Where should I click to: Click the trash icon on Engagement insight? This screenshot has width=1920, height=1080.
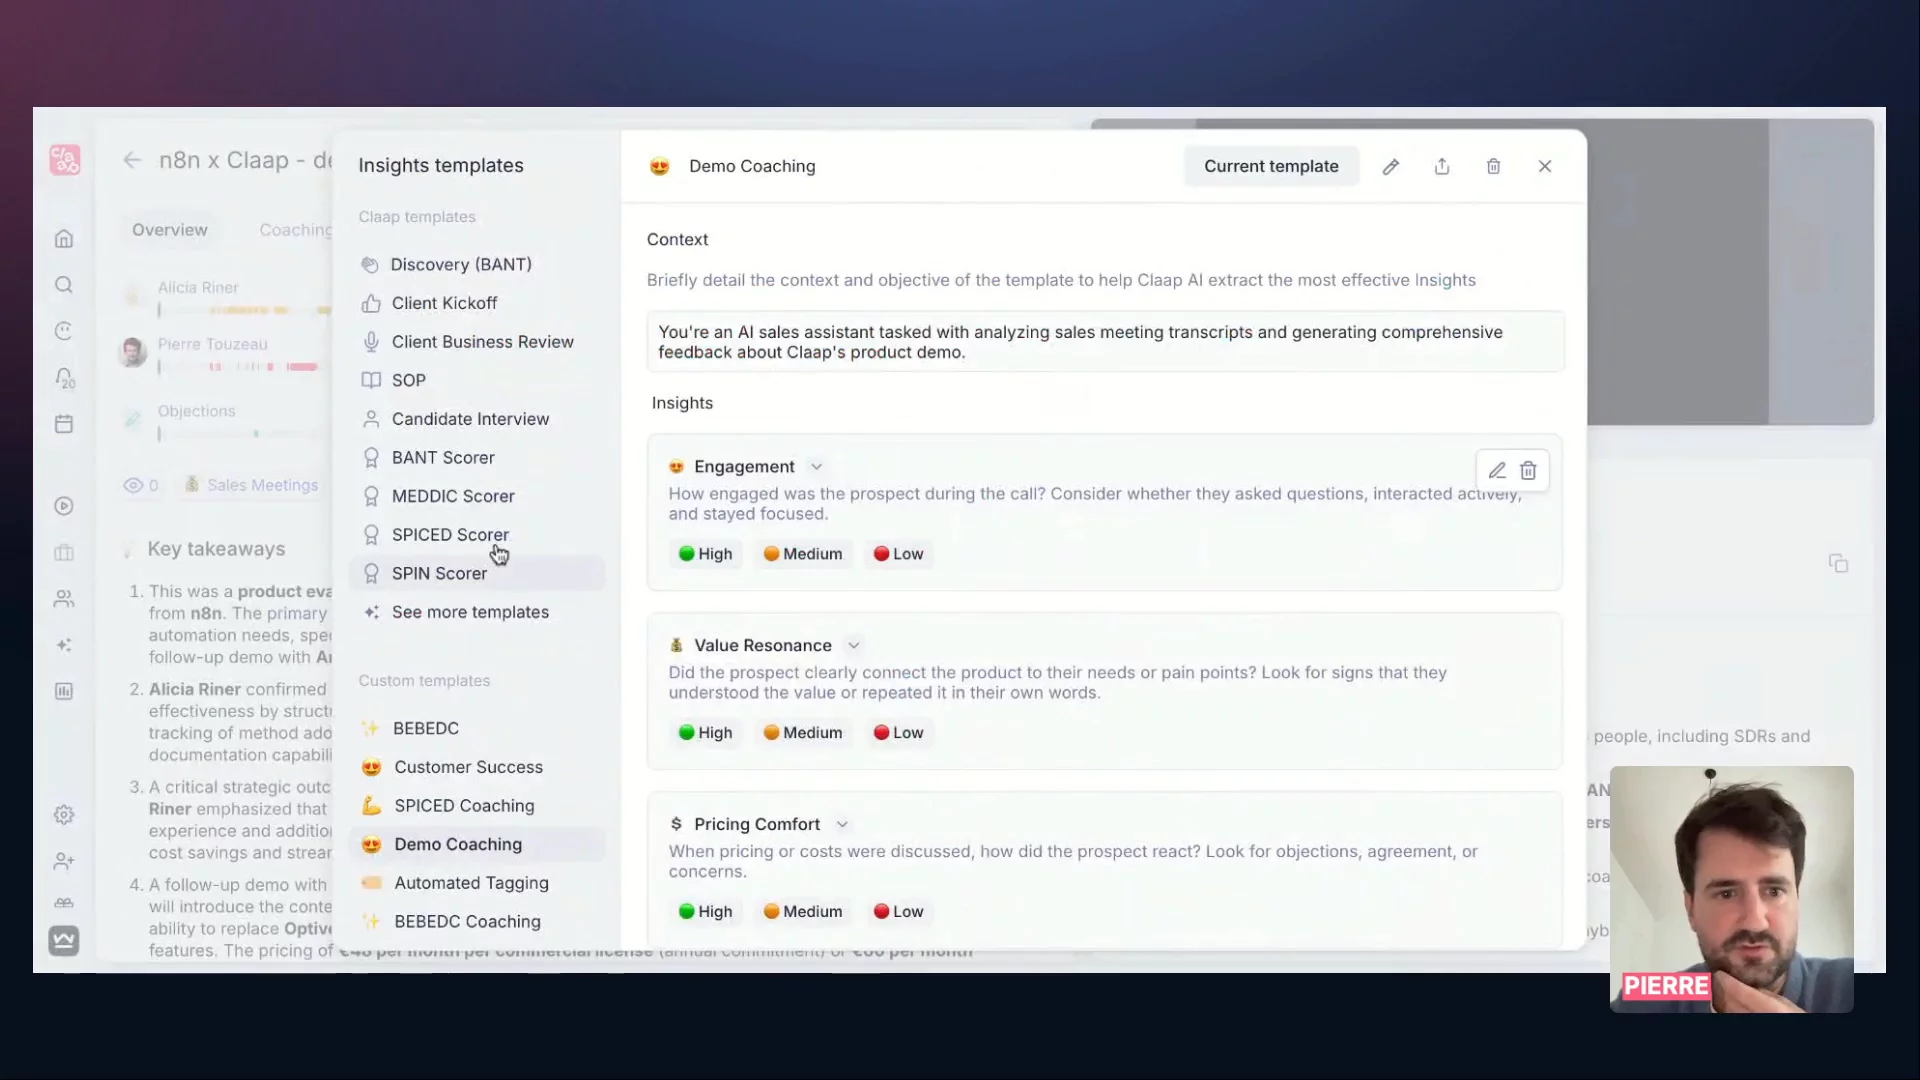click(x=1528, y=471)
